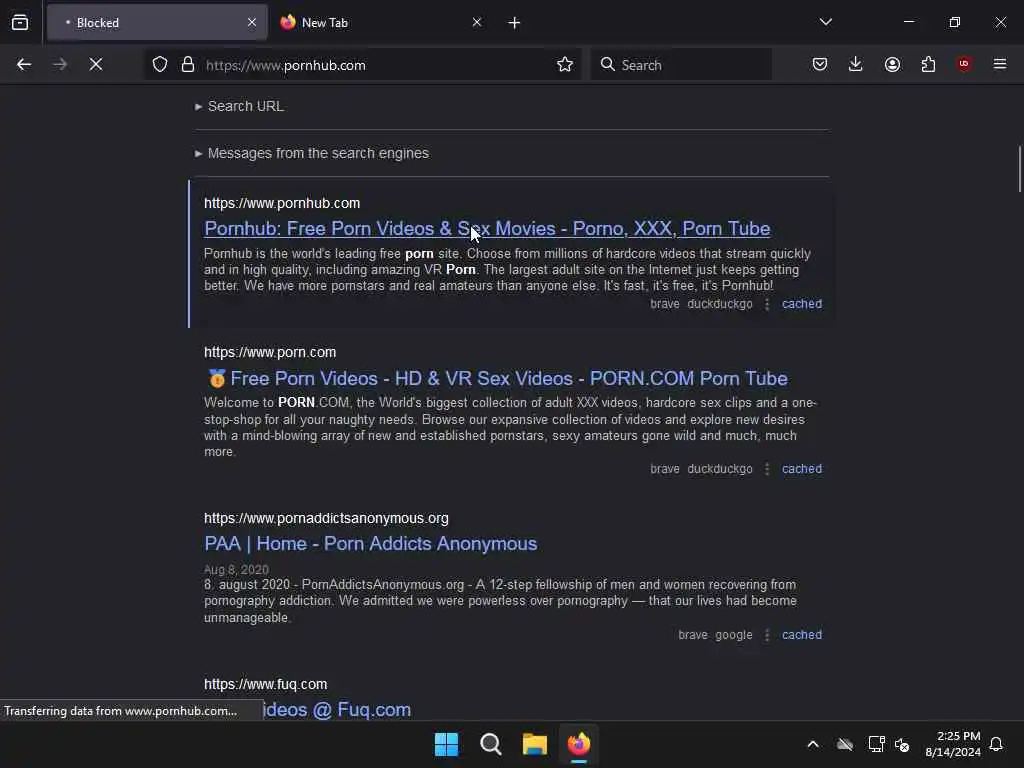Click the search bar magnifier icon

pos(607,64)
